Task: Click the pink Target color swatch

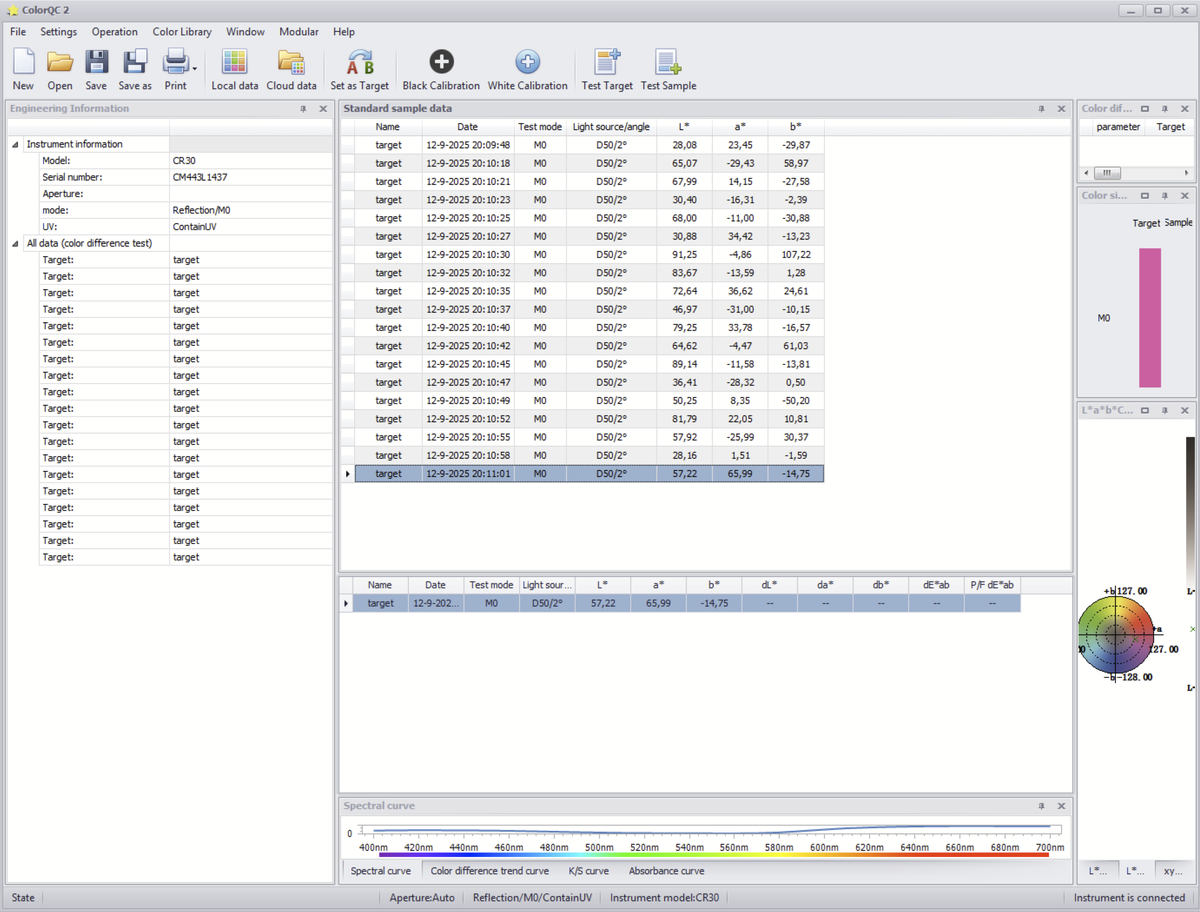Action: tap(1150, 318)
